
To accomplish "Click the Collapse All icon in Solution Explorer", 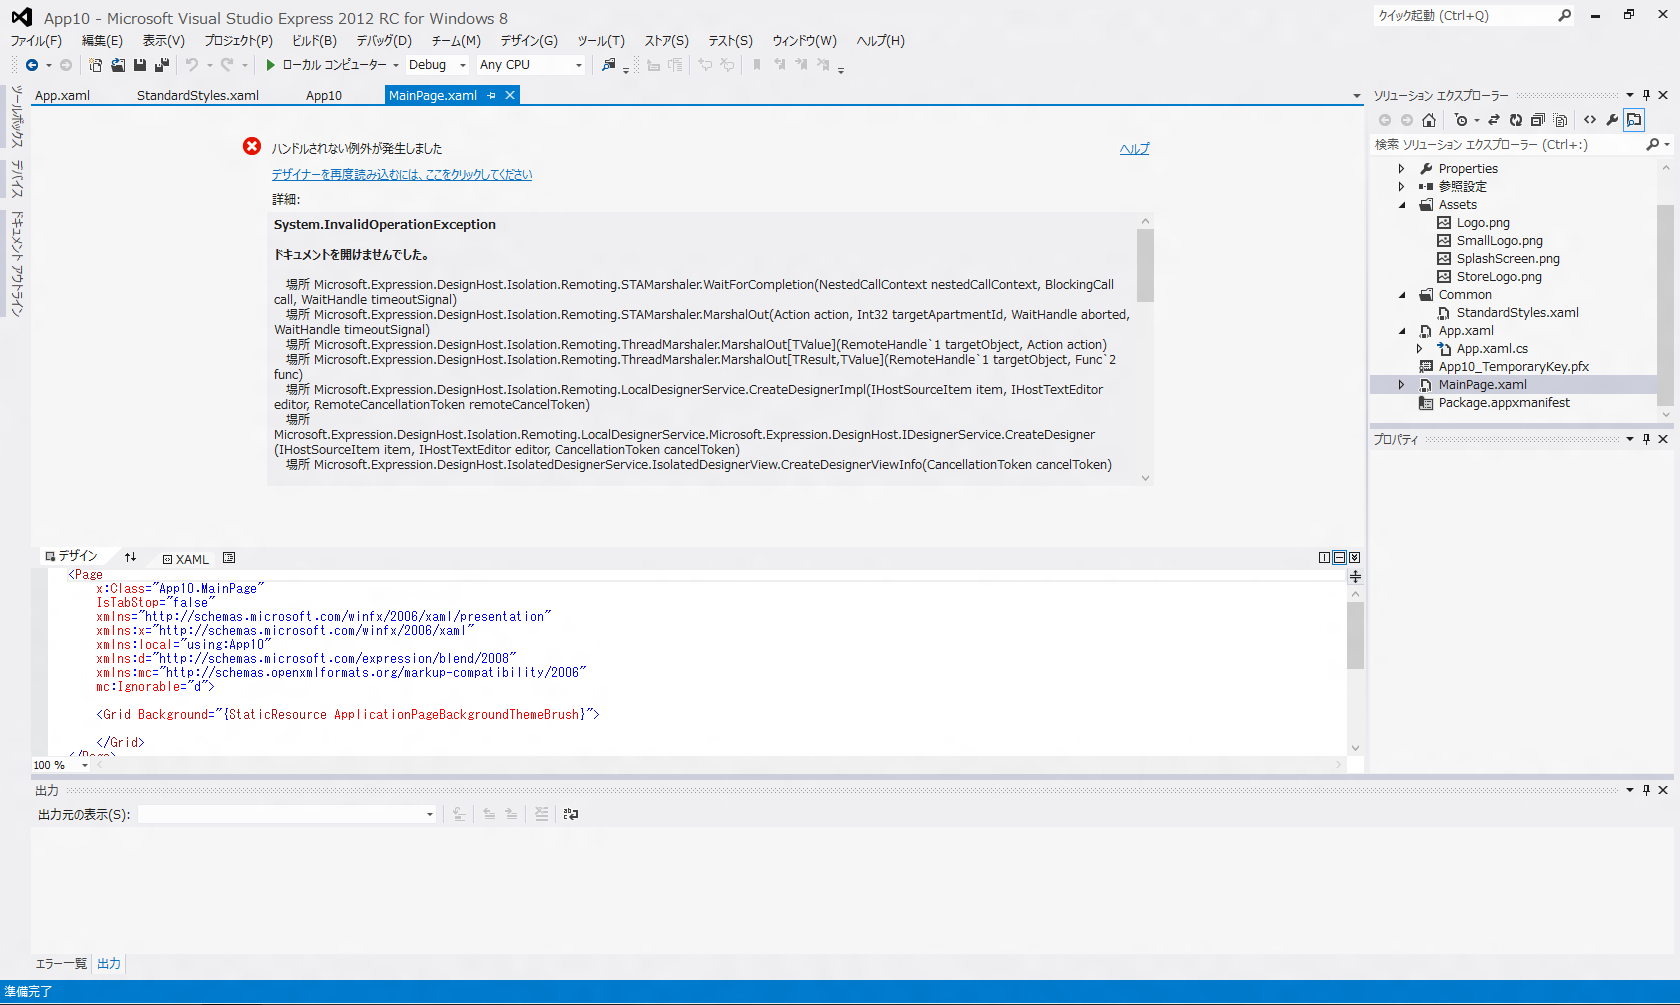I will click(1538, 120).
